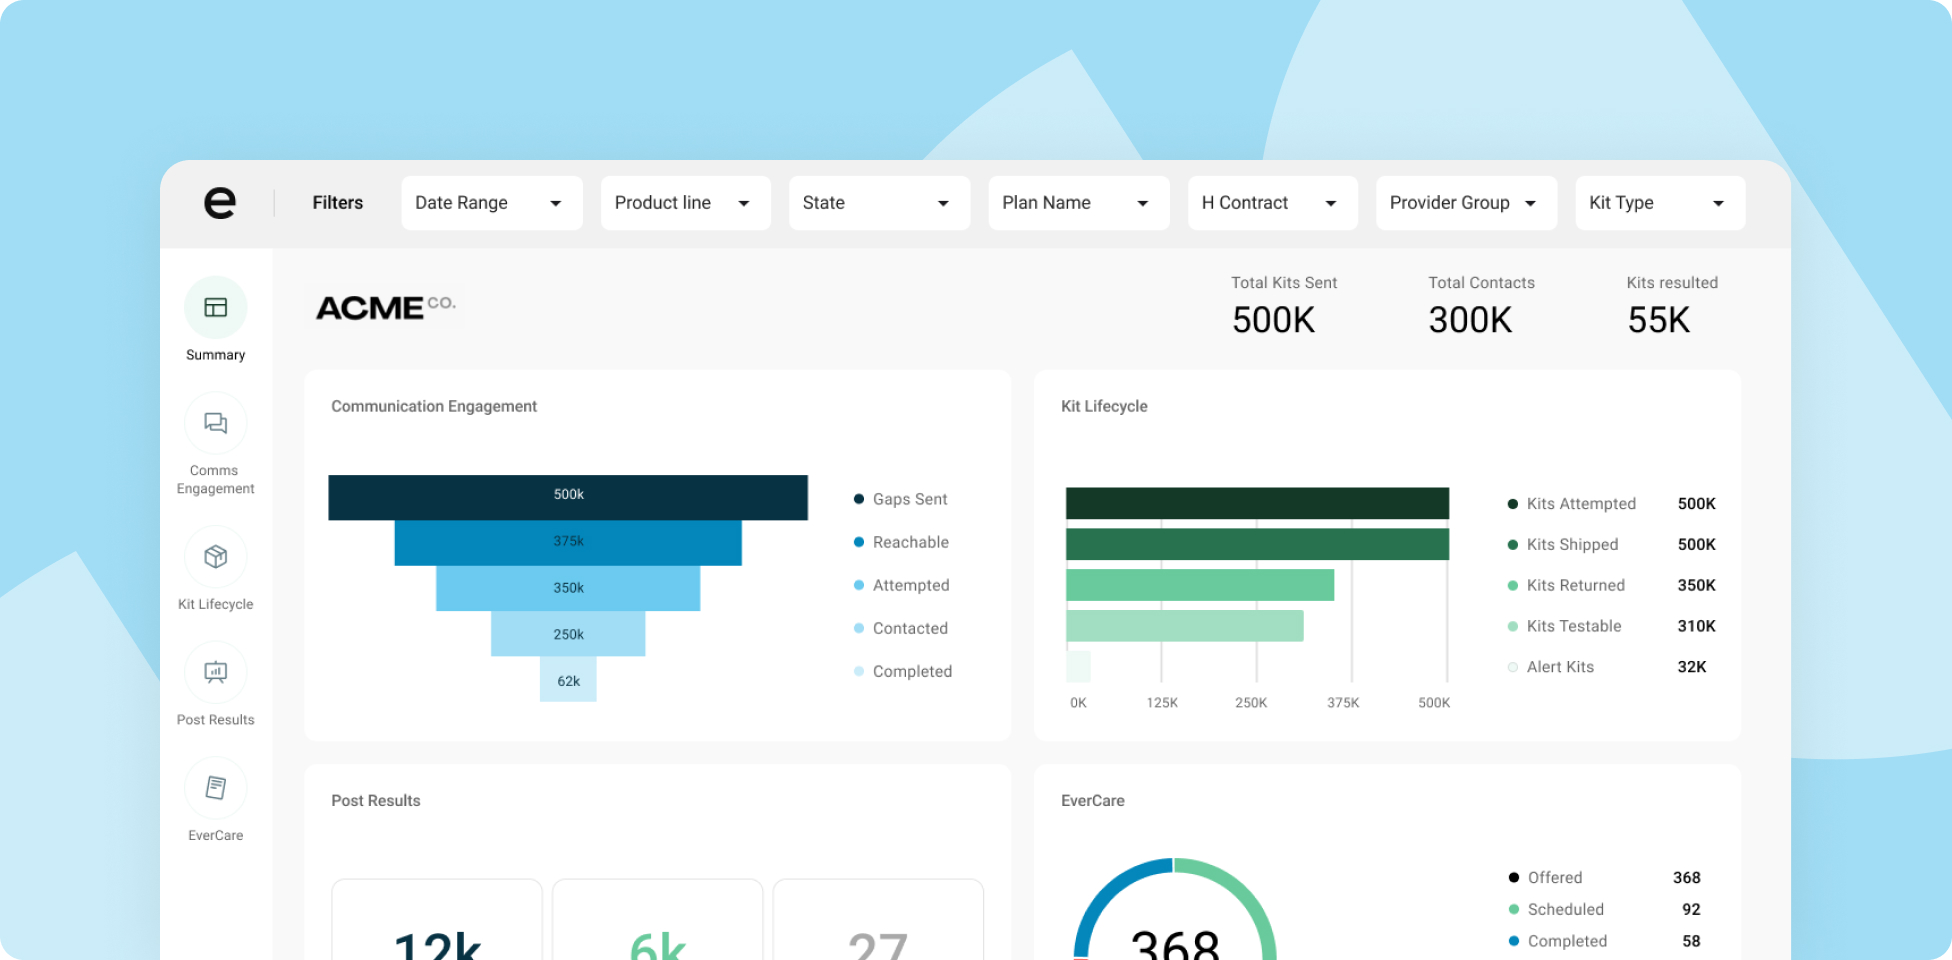This screenshot has width=1952, height=960.
Task: Expand the Product line filter
Action: click(x=686, y=203)
